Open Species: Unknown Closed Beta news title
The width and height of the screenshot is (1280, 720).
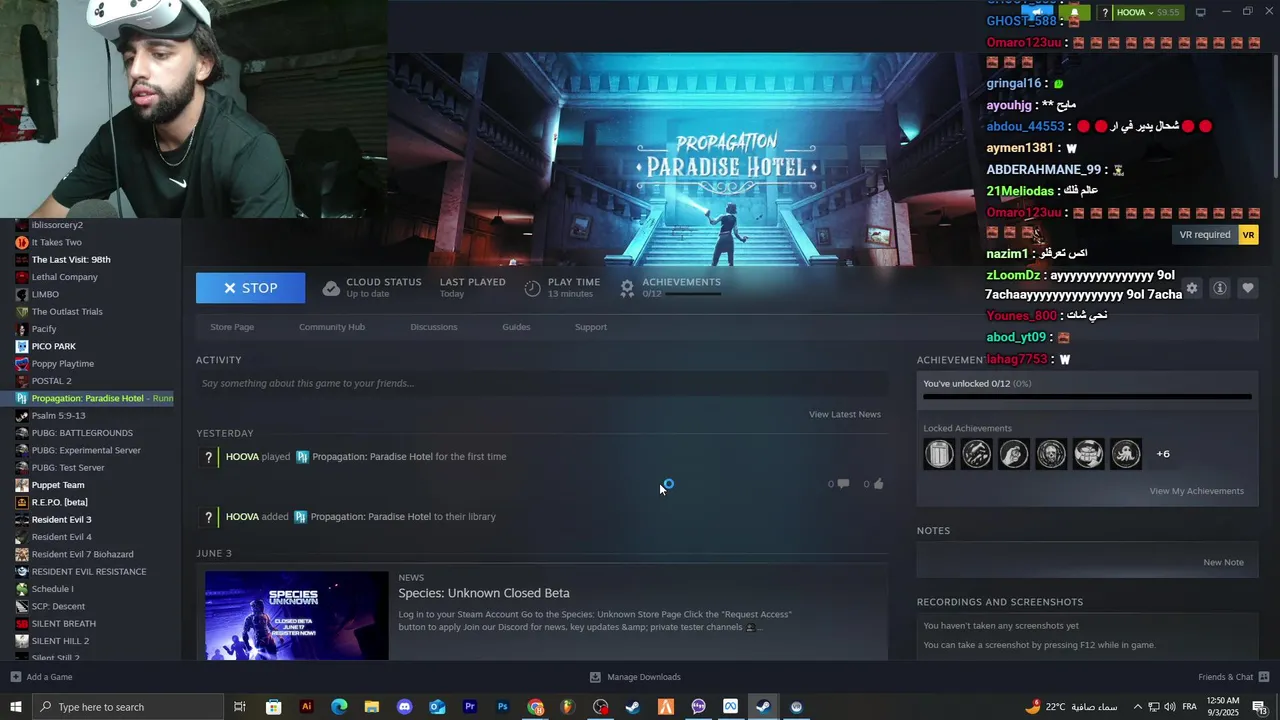(x=484, y=593)
